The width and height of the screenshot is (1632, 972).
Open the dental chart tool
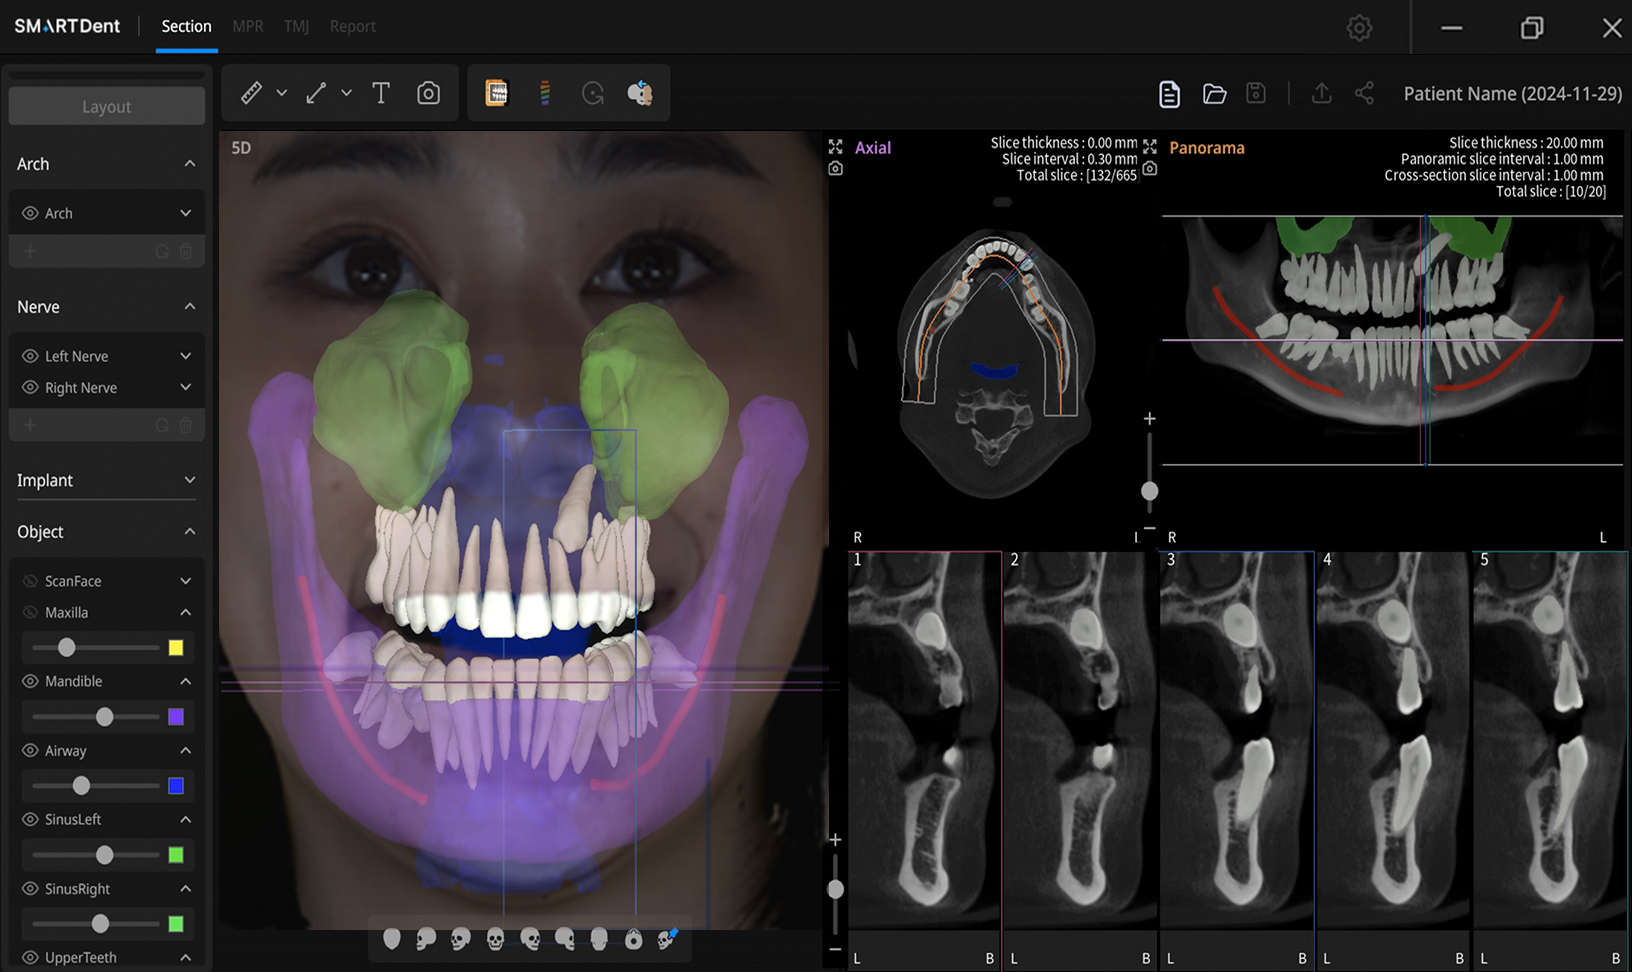(497, 92)
